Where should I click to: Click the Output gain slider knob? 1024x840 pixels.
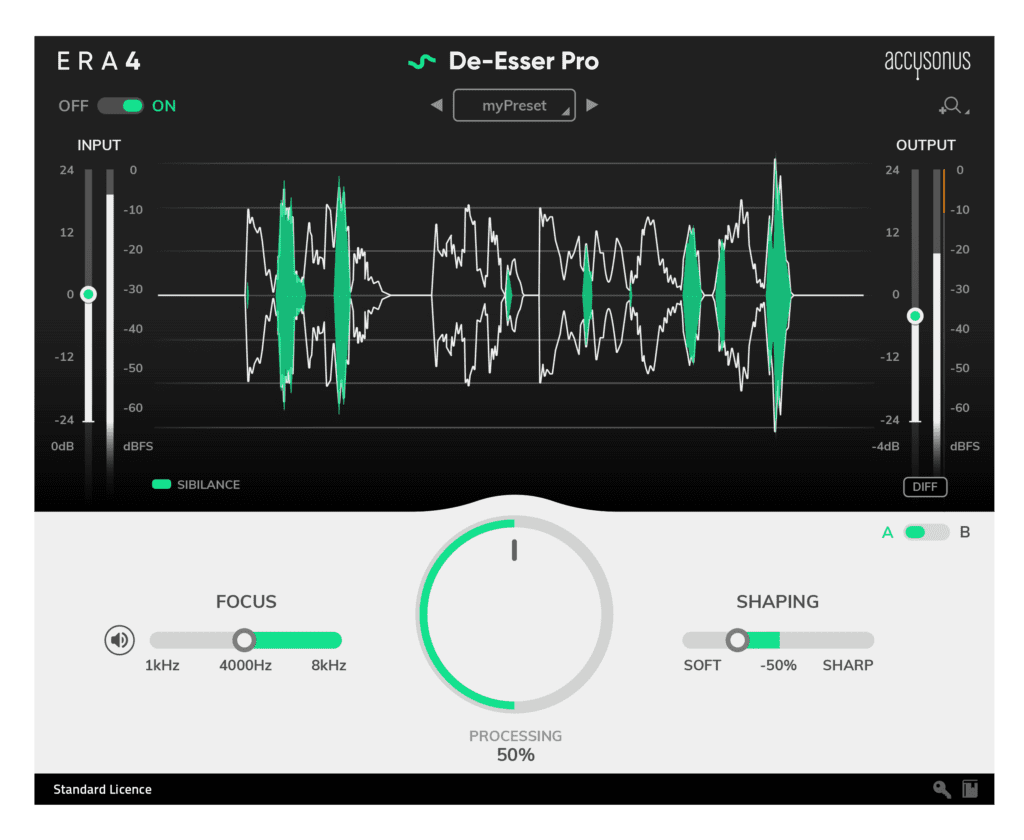[x=915, y=316]
